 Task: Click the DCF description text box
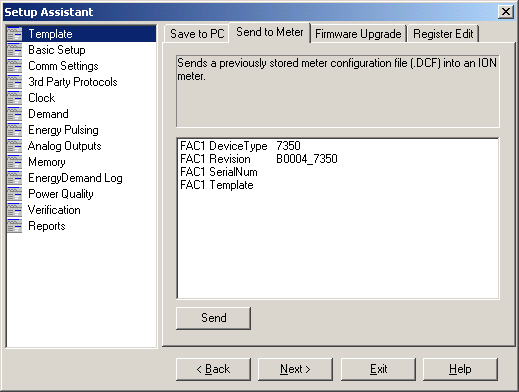(x=337, y=91)
